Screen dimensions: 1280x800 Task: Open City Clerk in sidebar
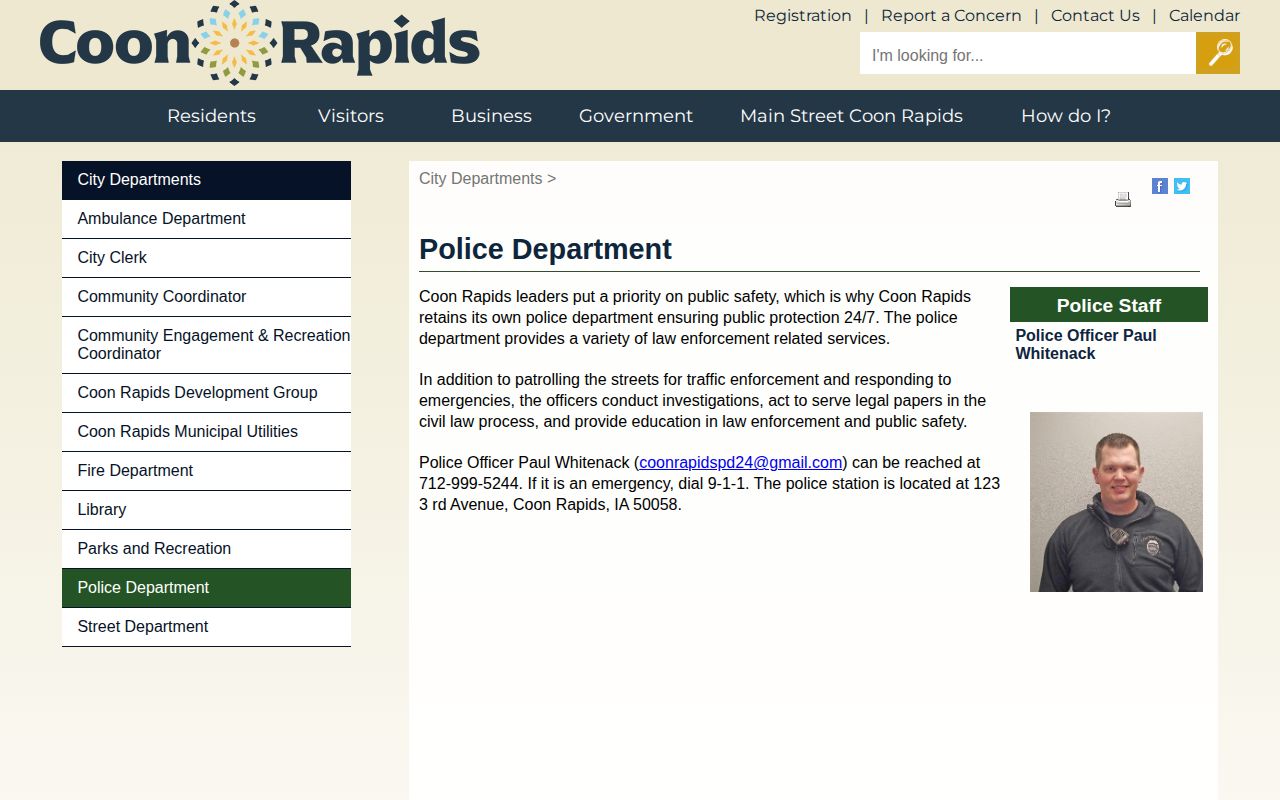(x=206, y=258)
